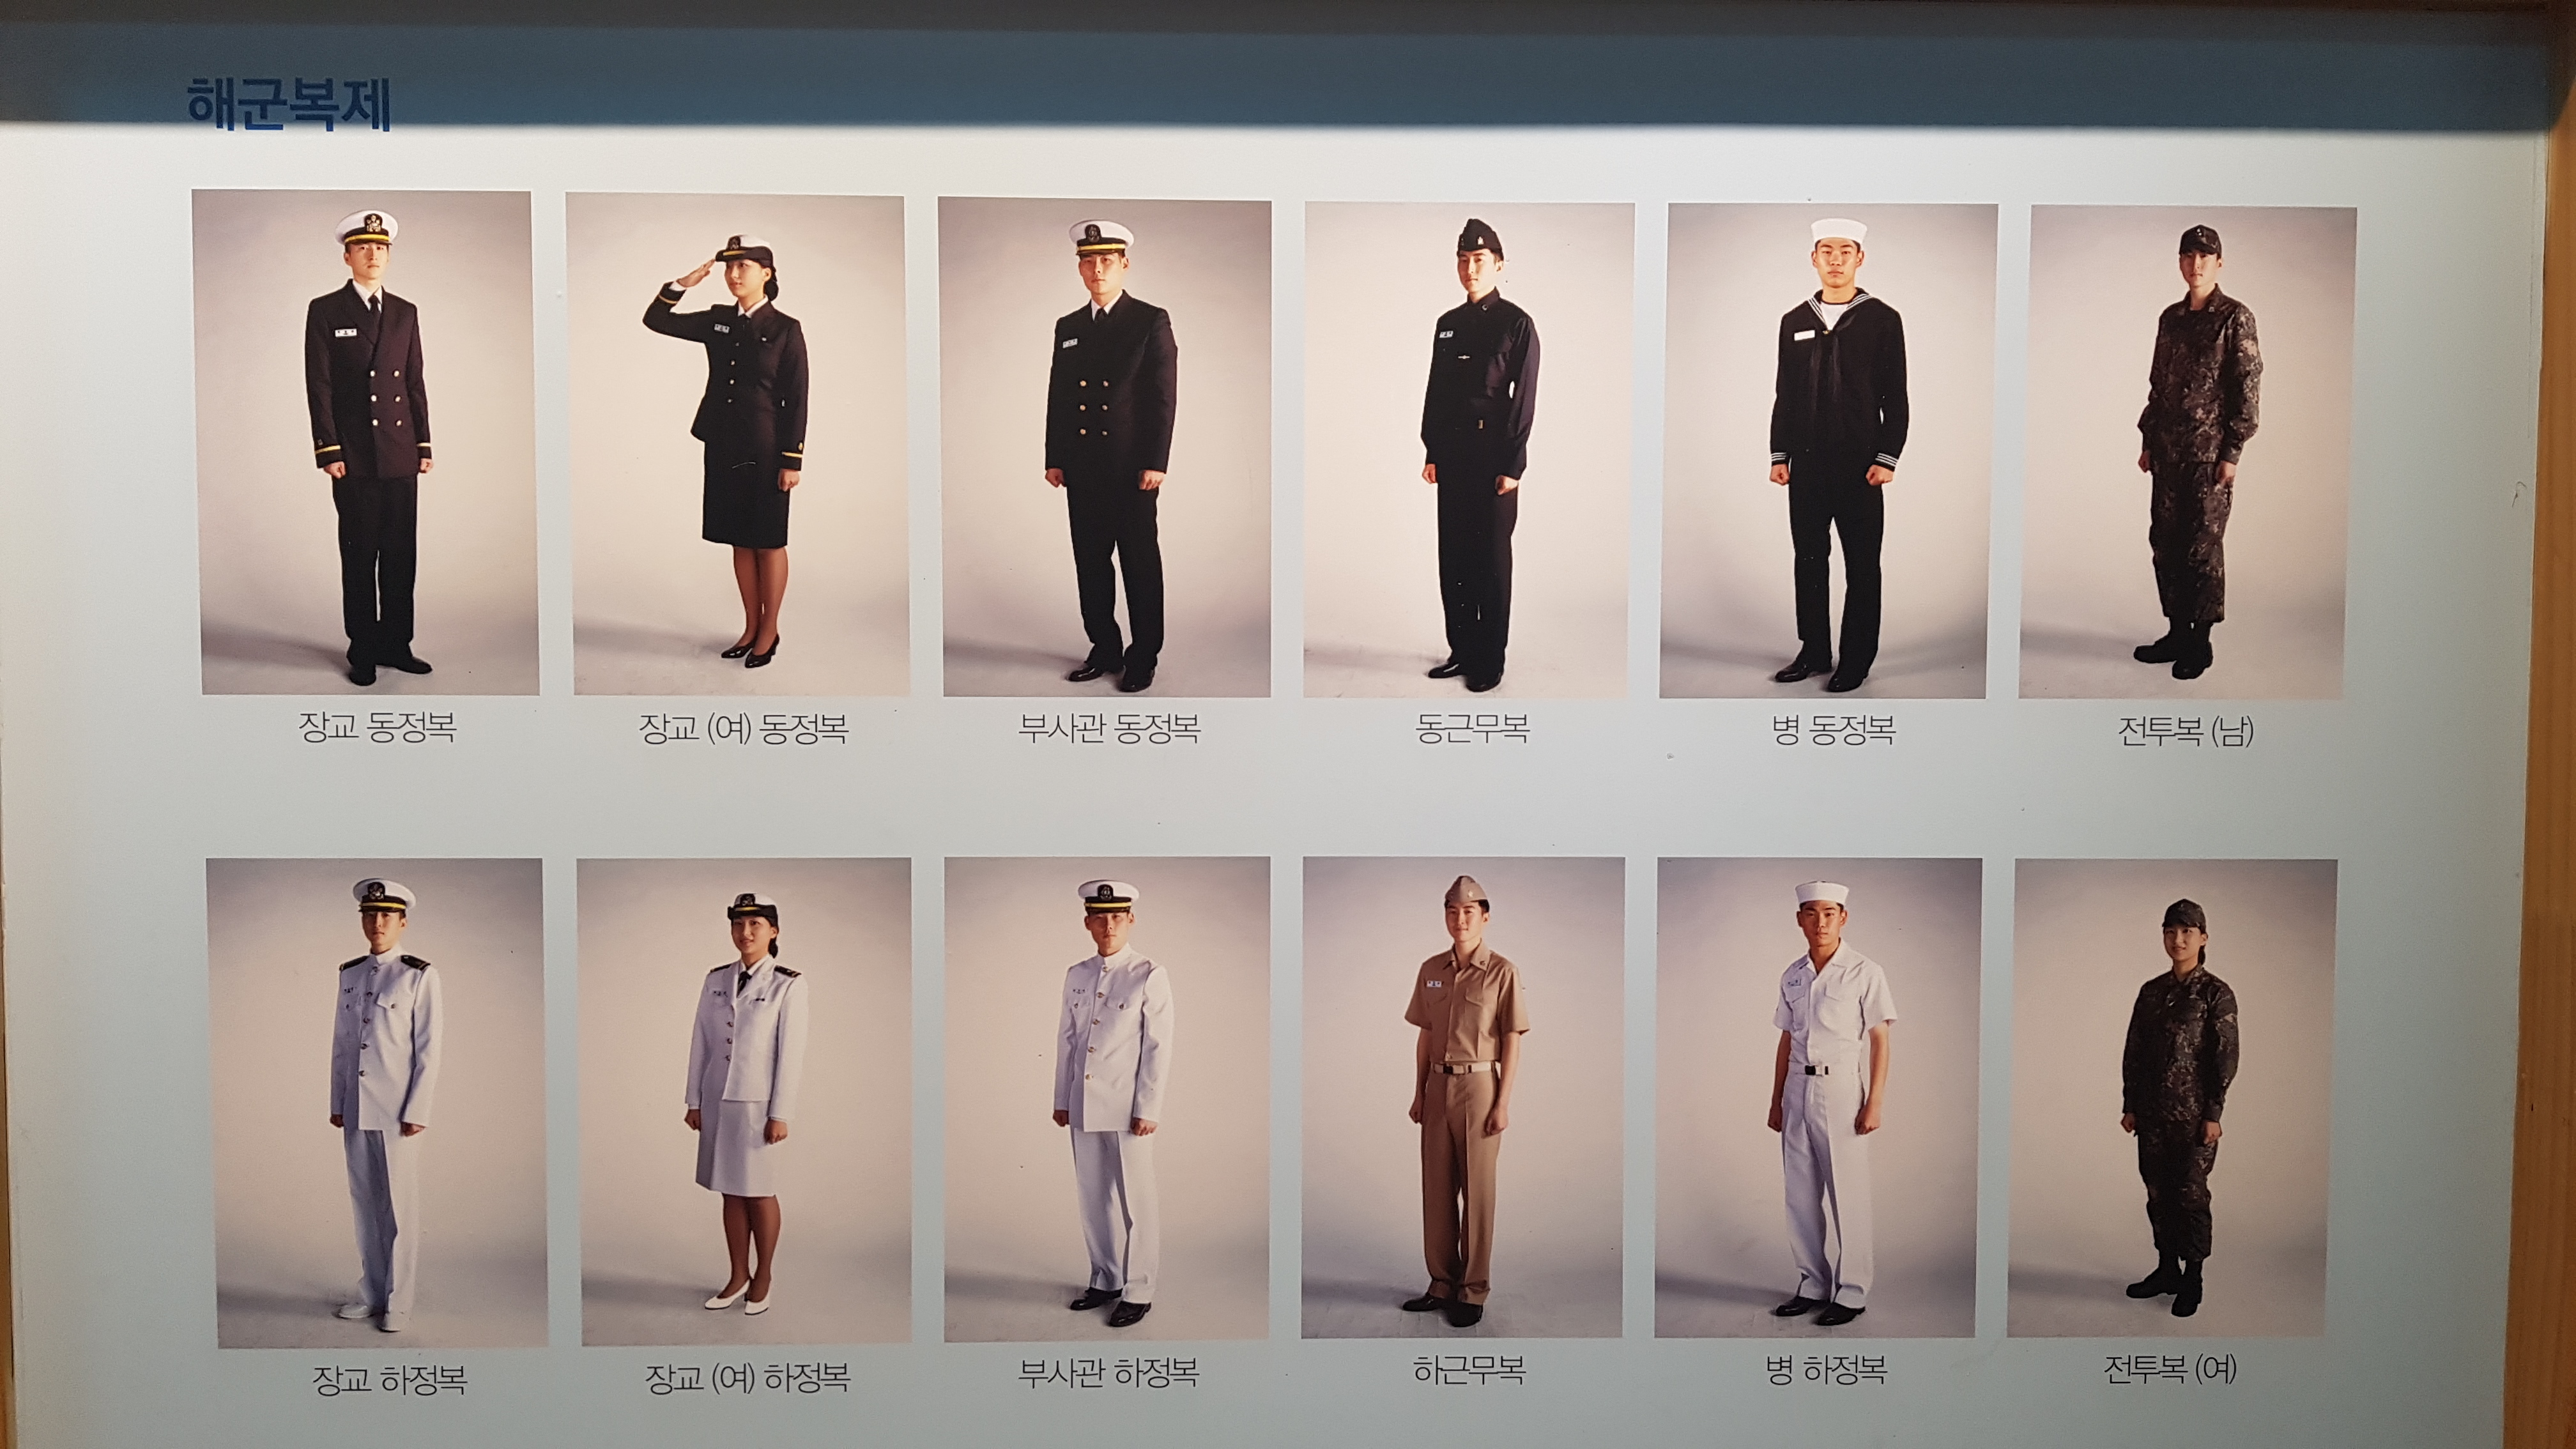
Task: Click the caption 병 하정복
Action: 1826,1369
